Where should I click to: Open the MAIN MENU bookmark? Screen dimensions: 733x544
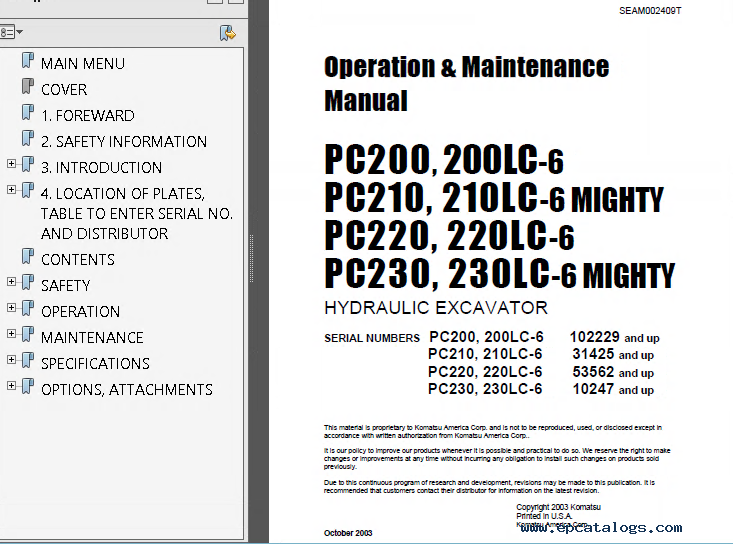pyautogui.click(x=83, y=64)
